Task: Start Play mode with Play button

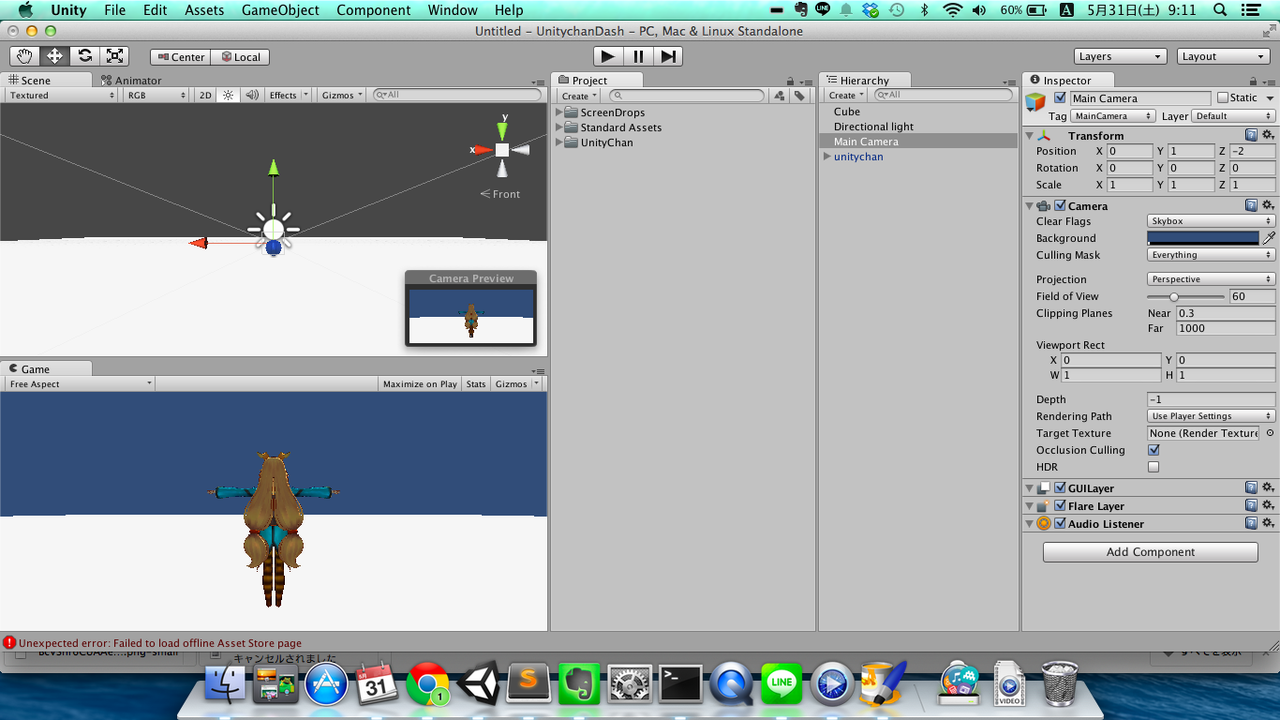Action: coord(608,57)
